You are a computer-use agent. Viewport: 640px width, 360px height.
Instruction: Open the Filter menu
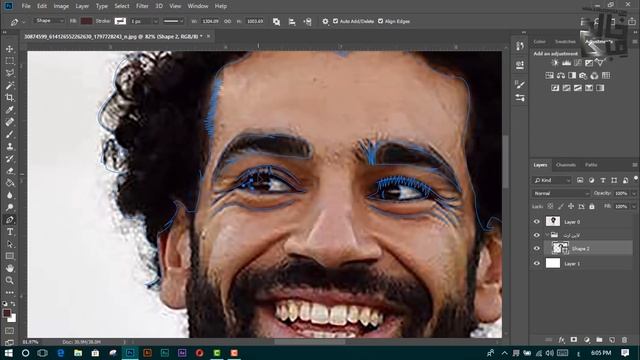(142, 6)
